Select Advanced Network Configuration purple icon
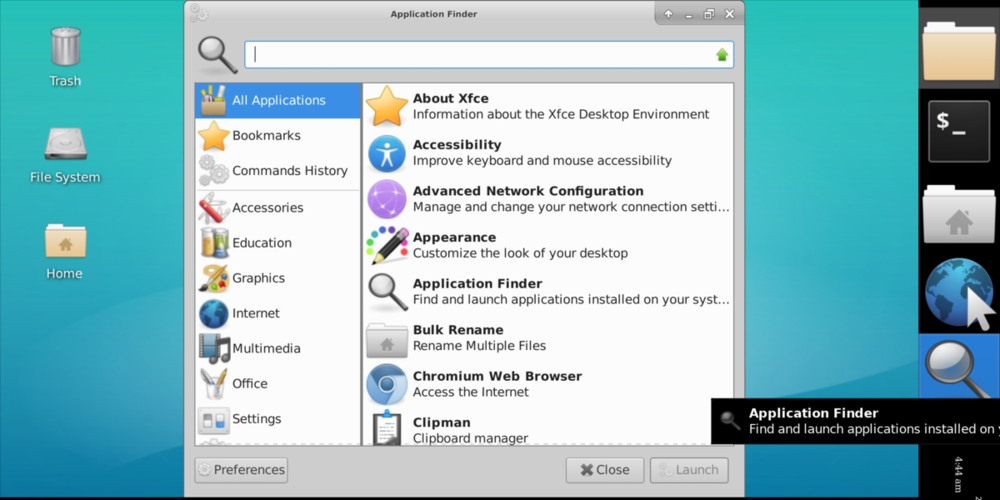1000x500 pixels. [386, 199]
